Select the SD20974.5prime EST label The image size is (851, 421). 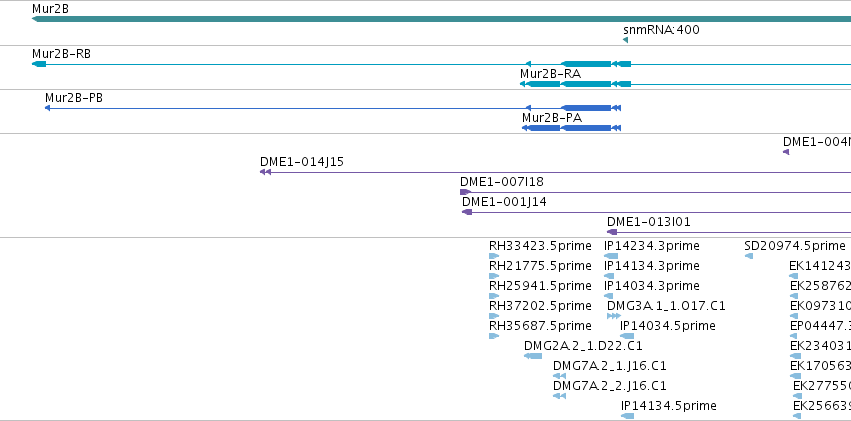795,246
